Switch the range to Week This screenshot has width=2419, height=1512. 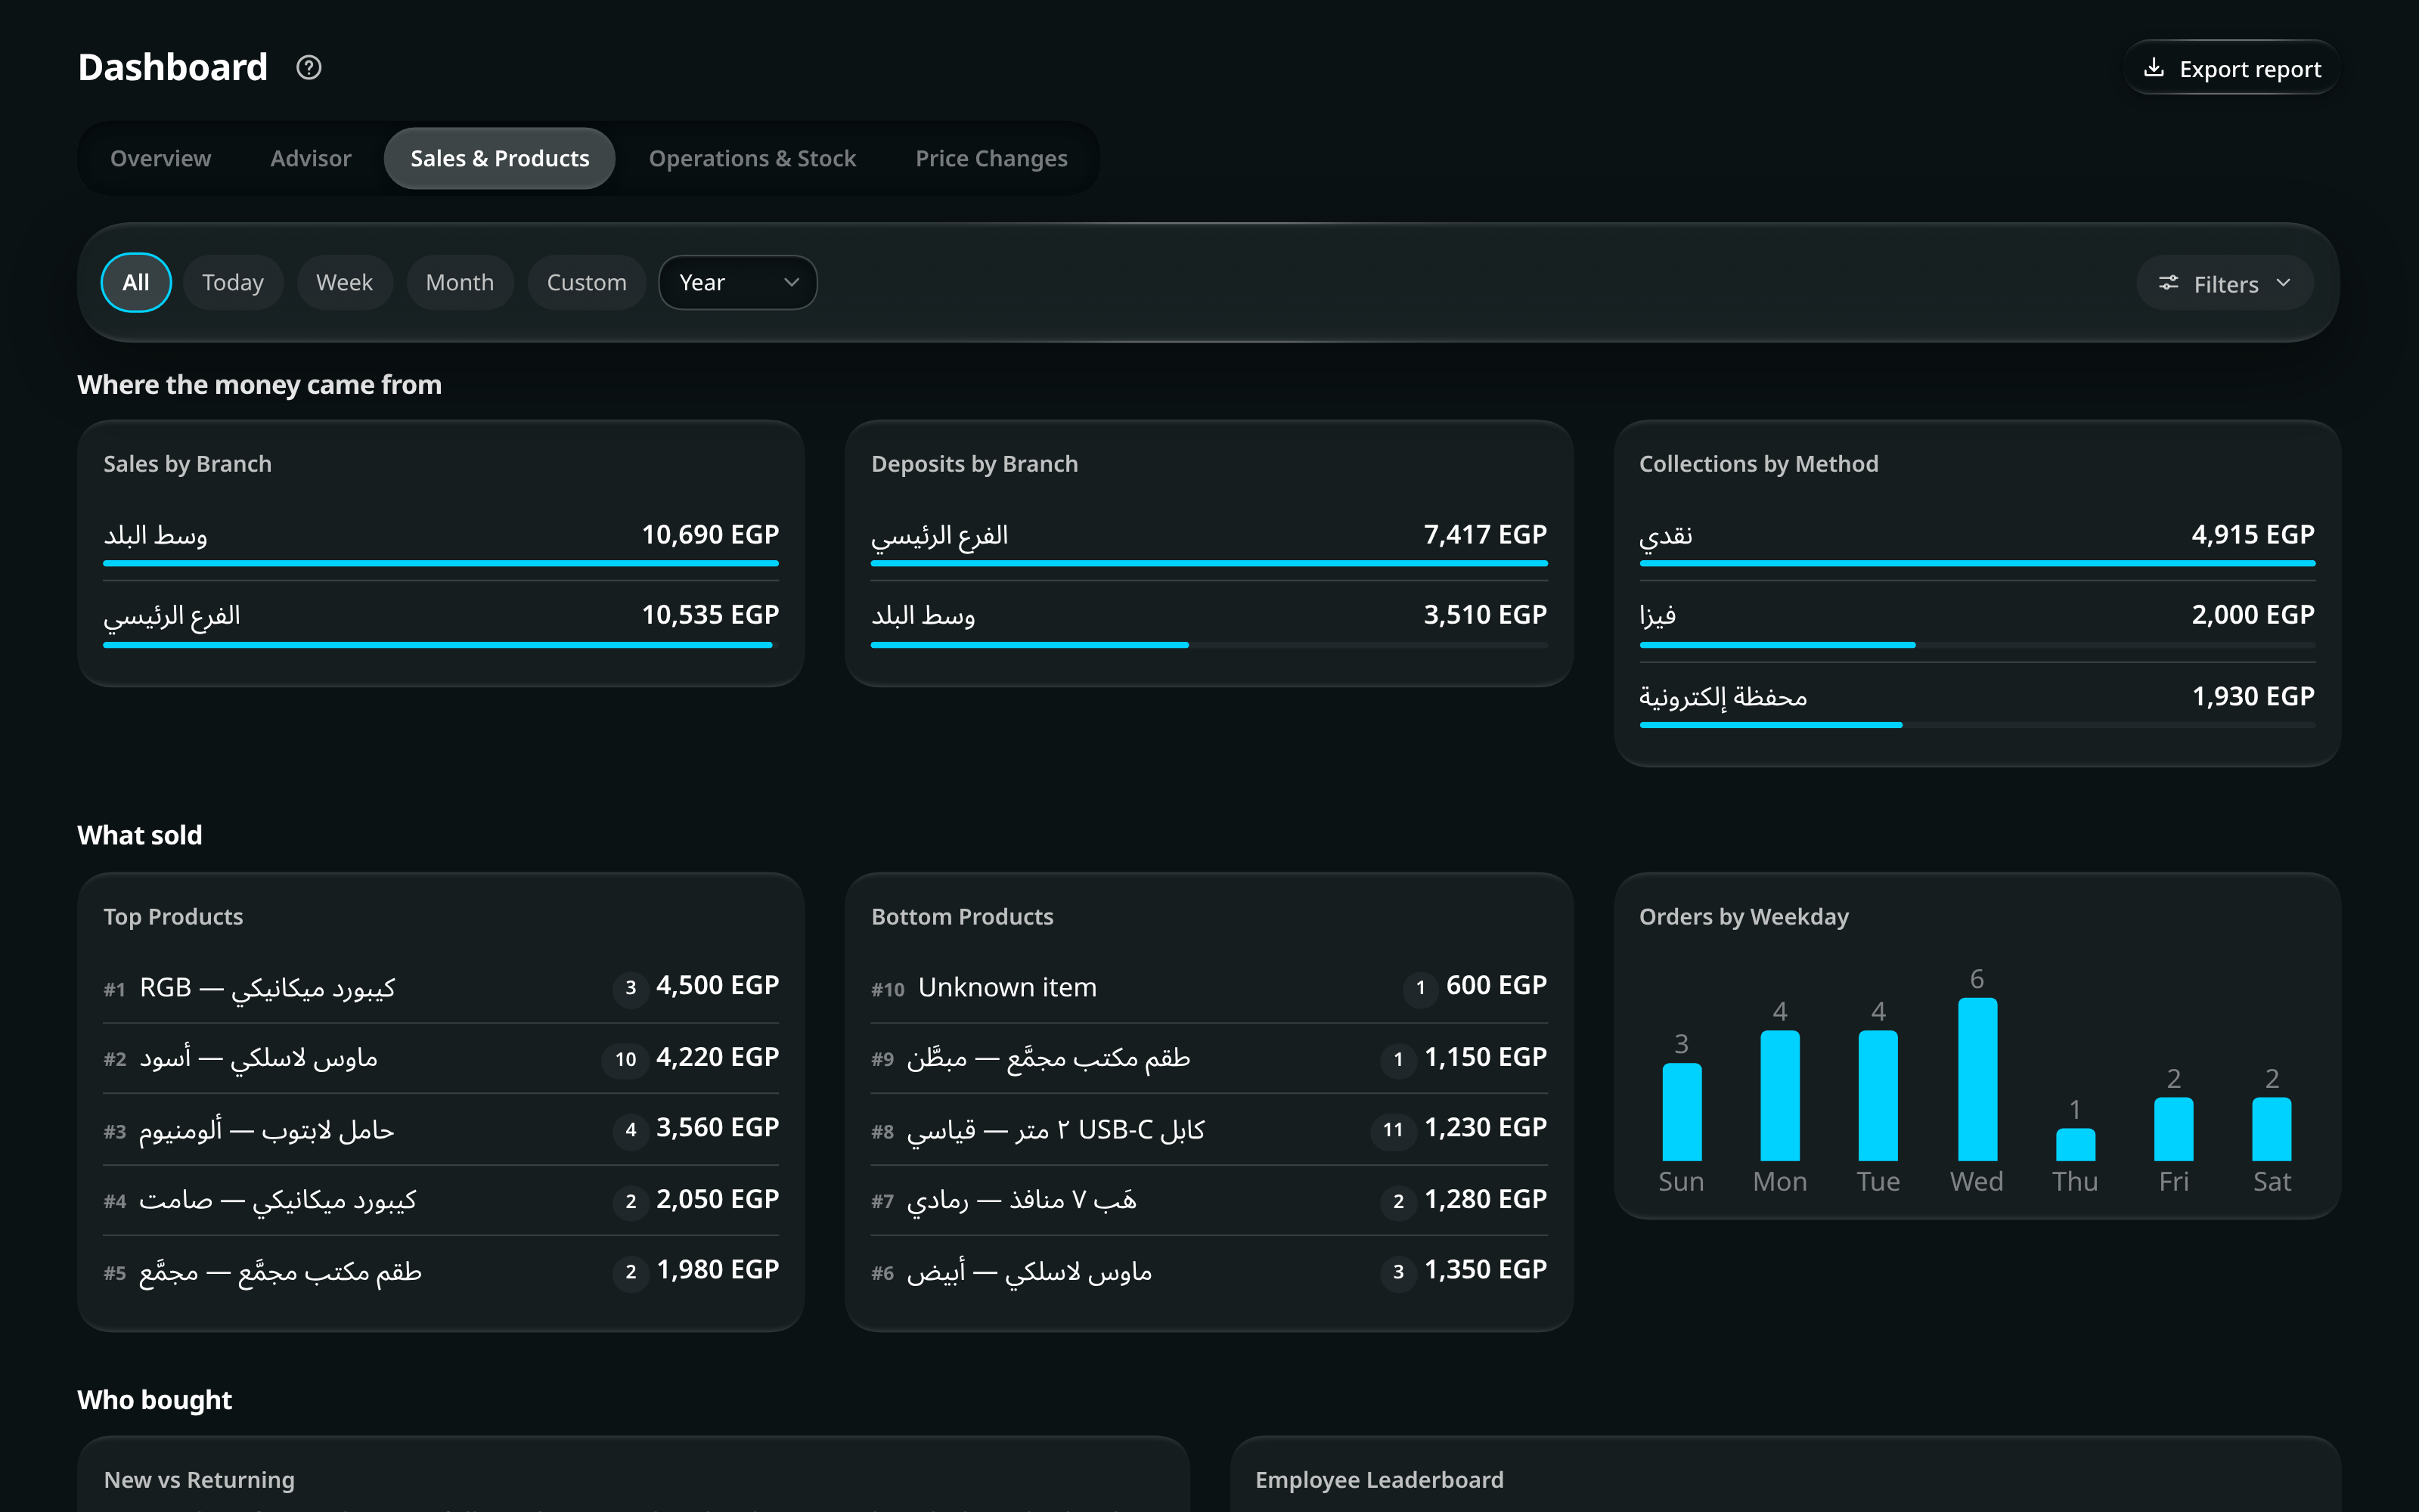(x=344, y=283)
